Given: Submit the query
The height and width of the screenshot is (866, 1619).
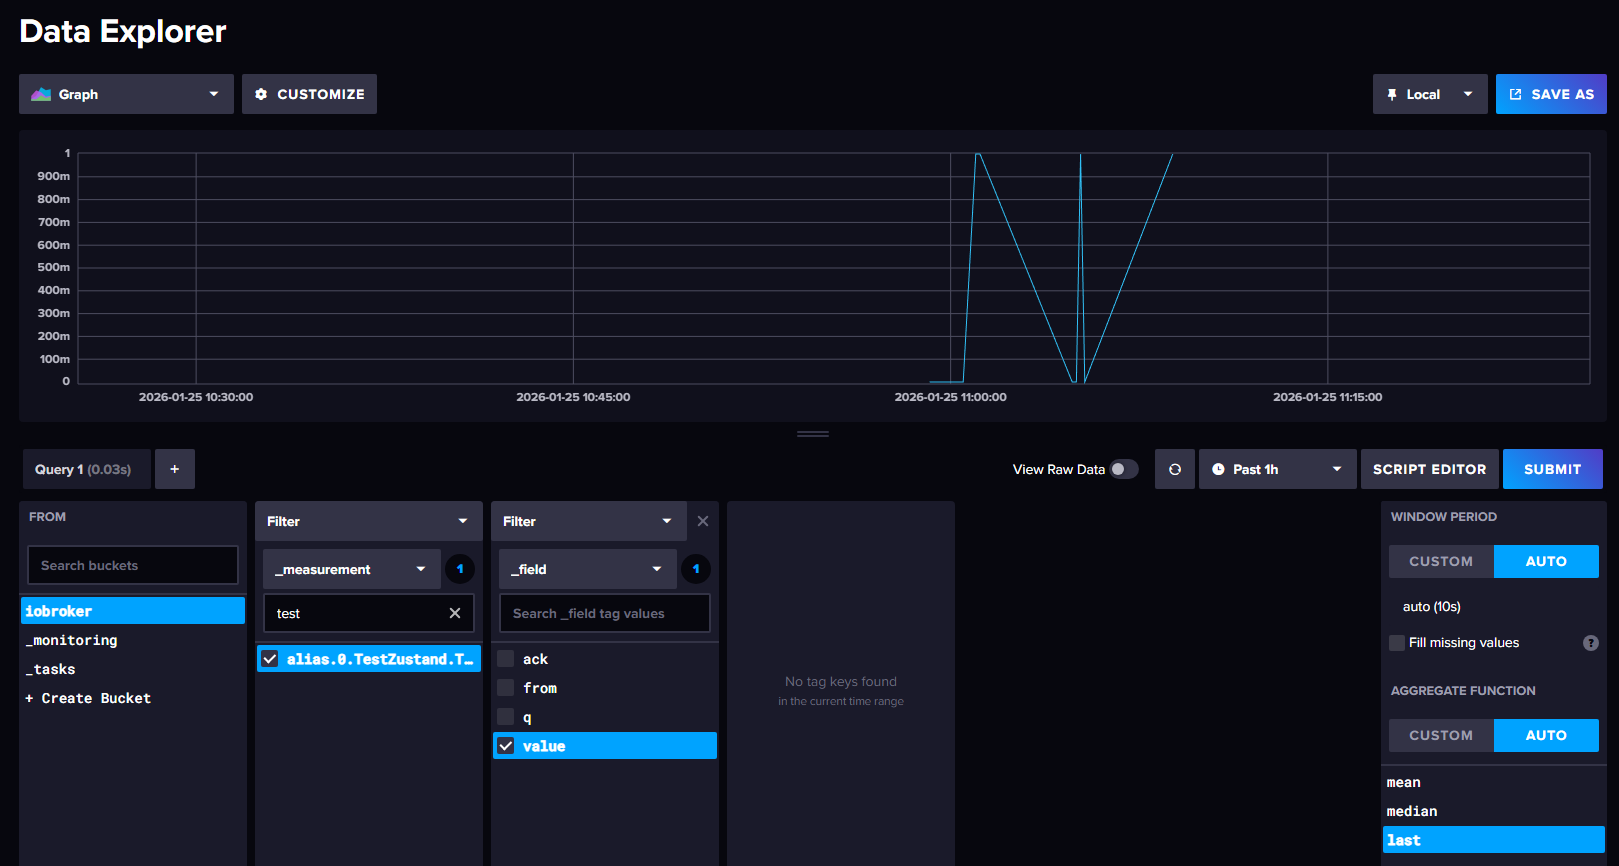Looking at the screenshot, I should click(x=1553, y=469).
